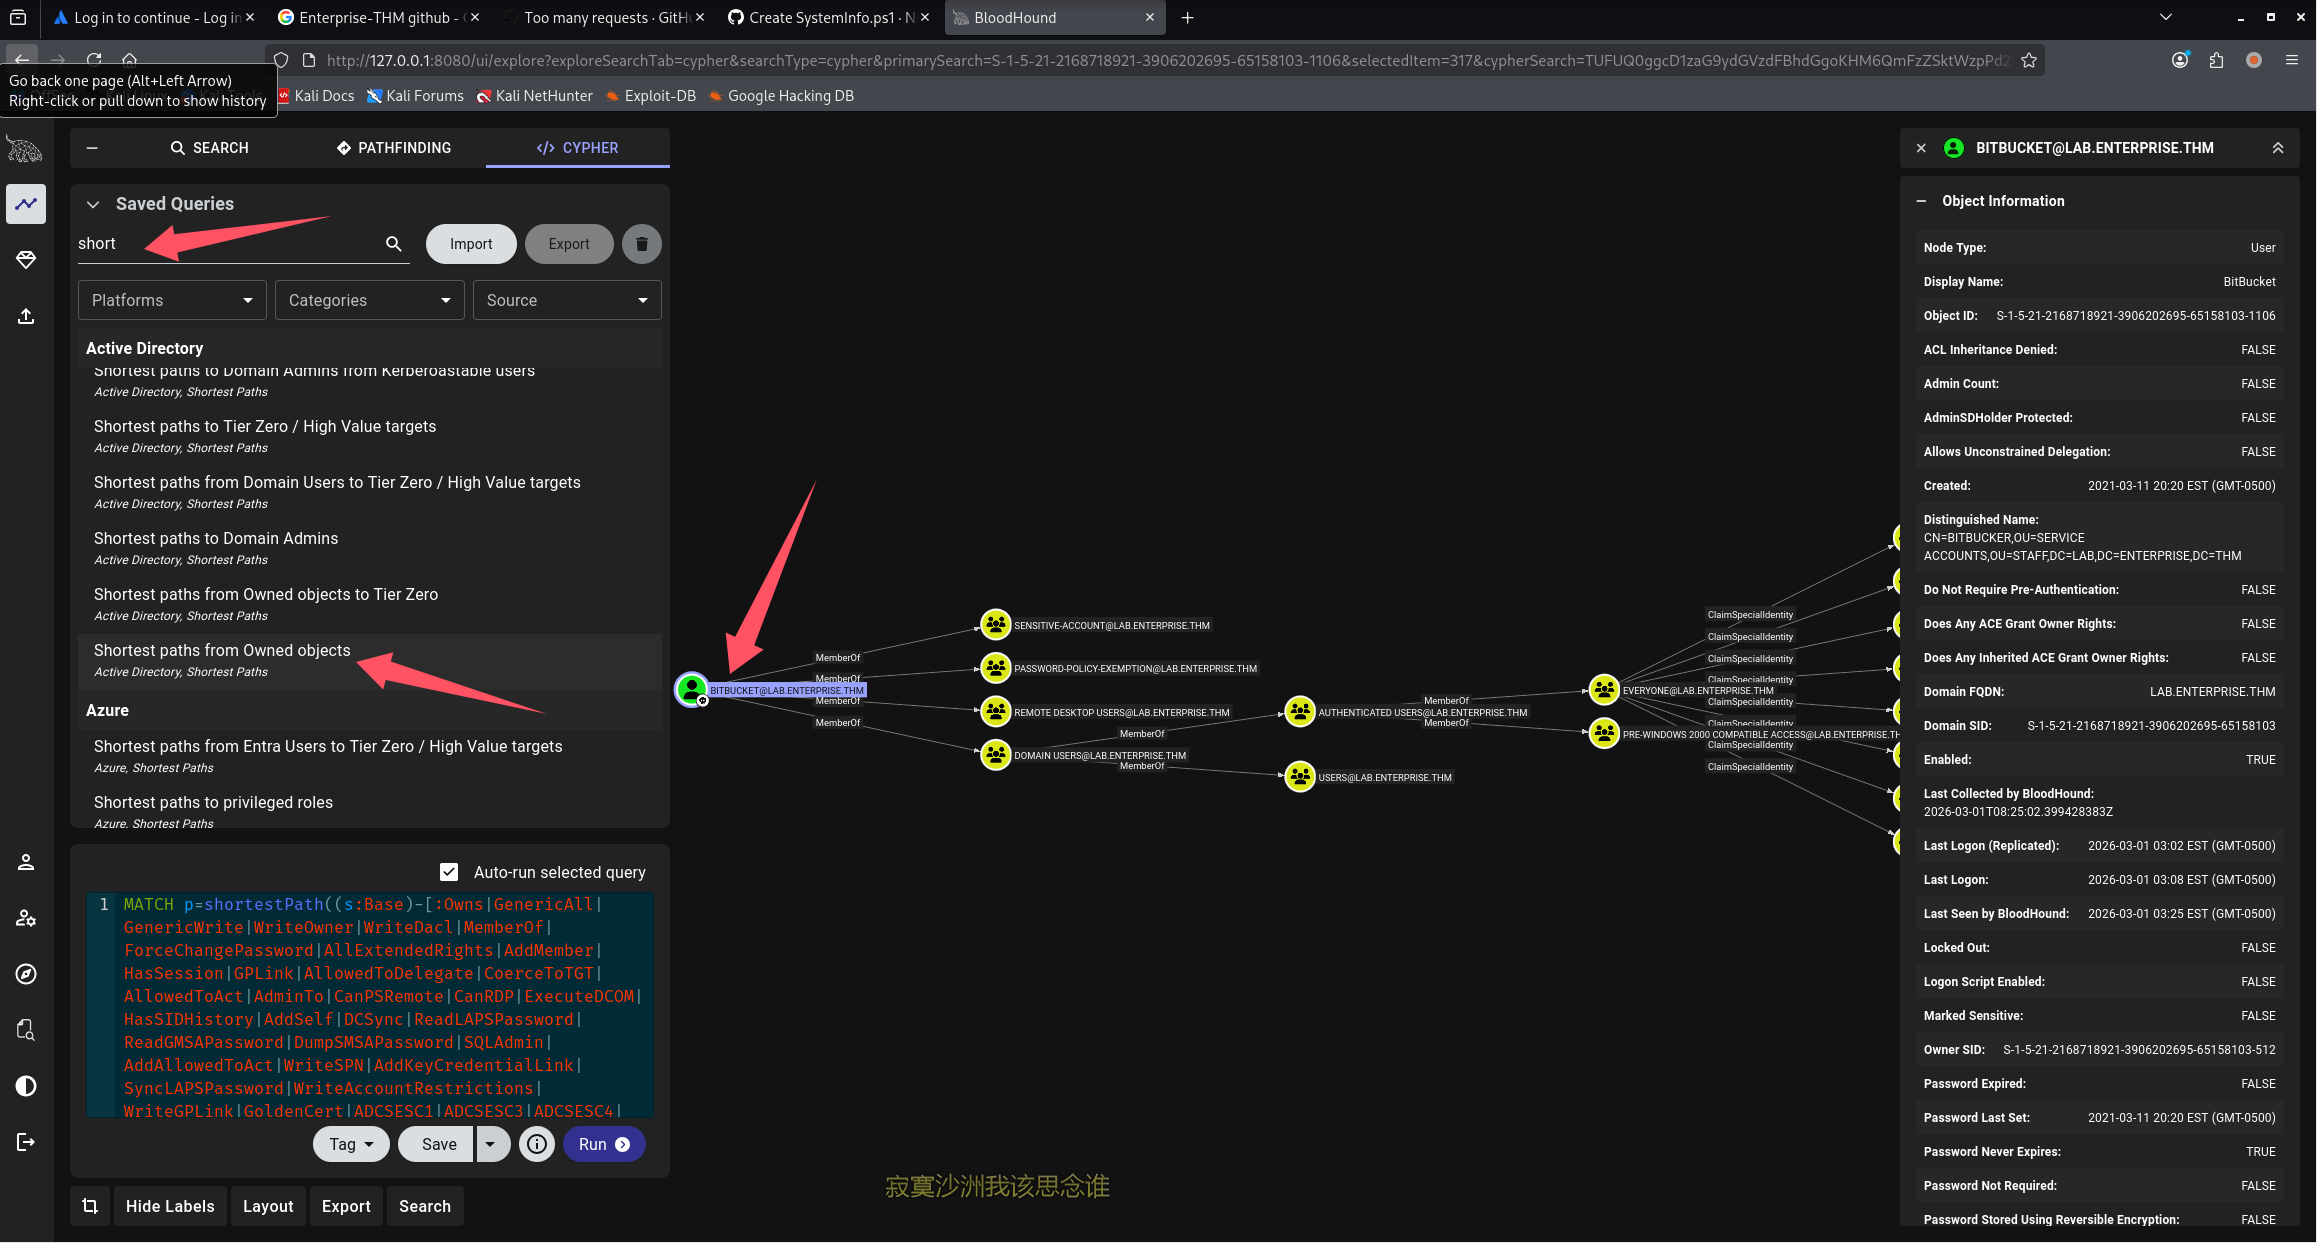Screen dimensions: 2318x1243
Task: Click the info icon next to Save
Action: [537, 1144]
